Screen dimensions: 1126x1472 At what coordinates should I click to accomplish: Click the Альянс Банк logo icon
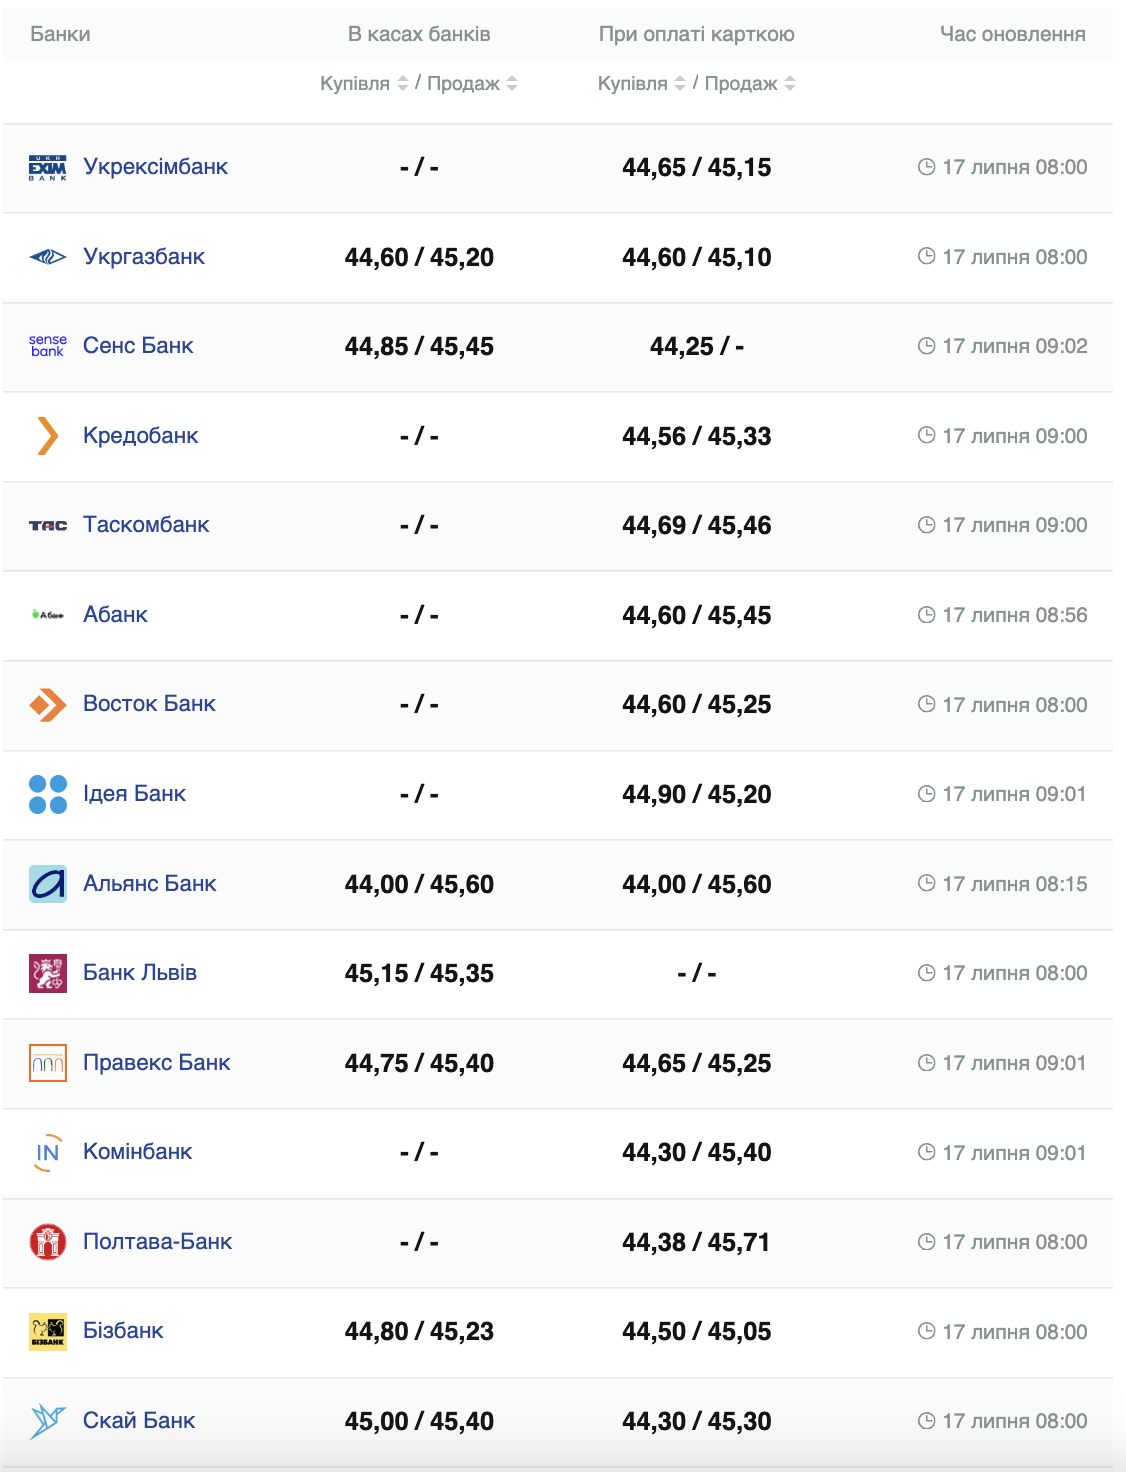coord(48,884)
